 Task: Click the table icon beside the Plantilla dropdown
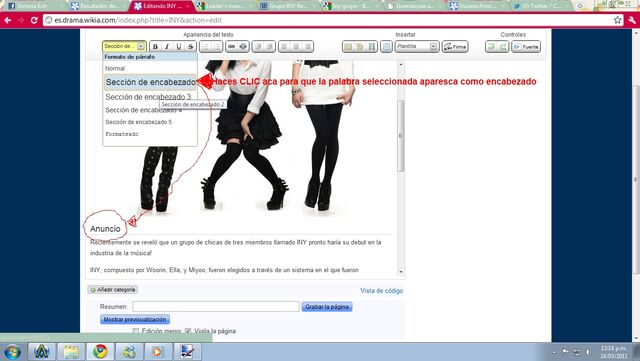[386, 47]
